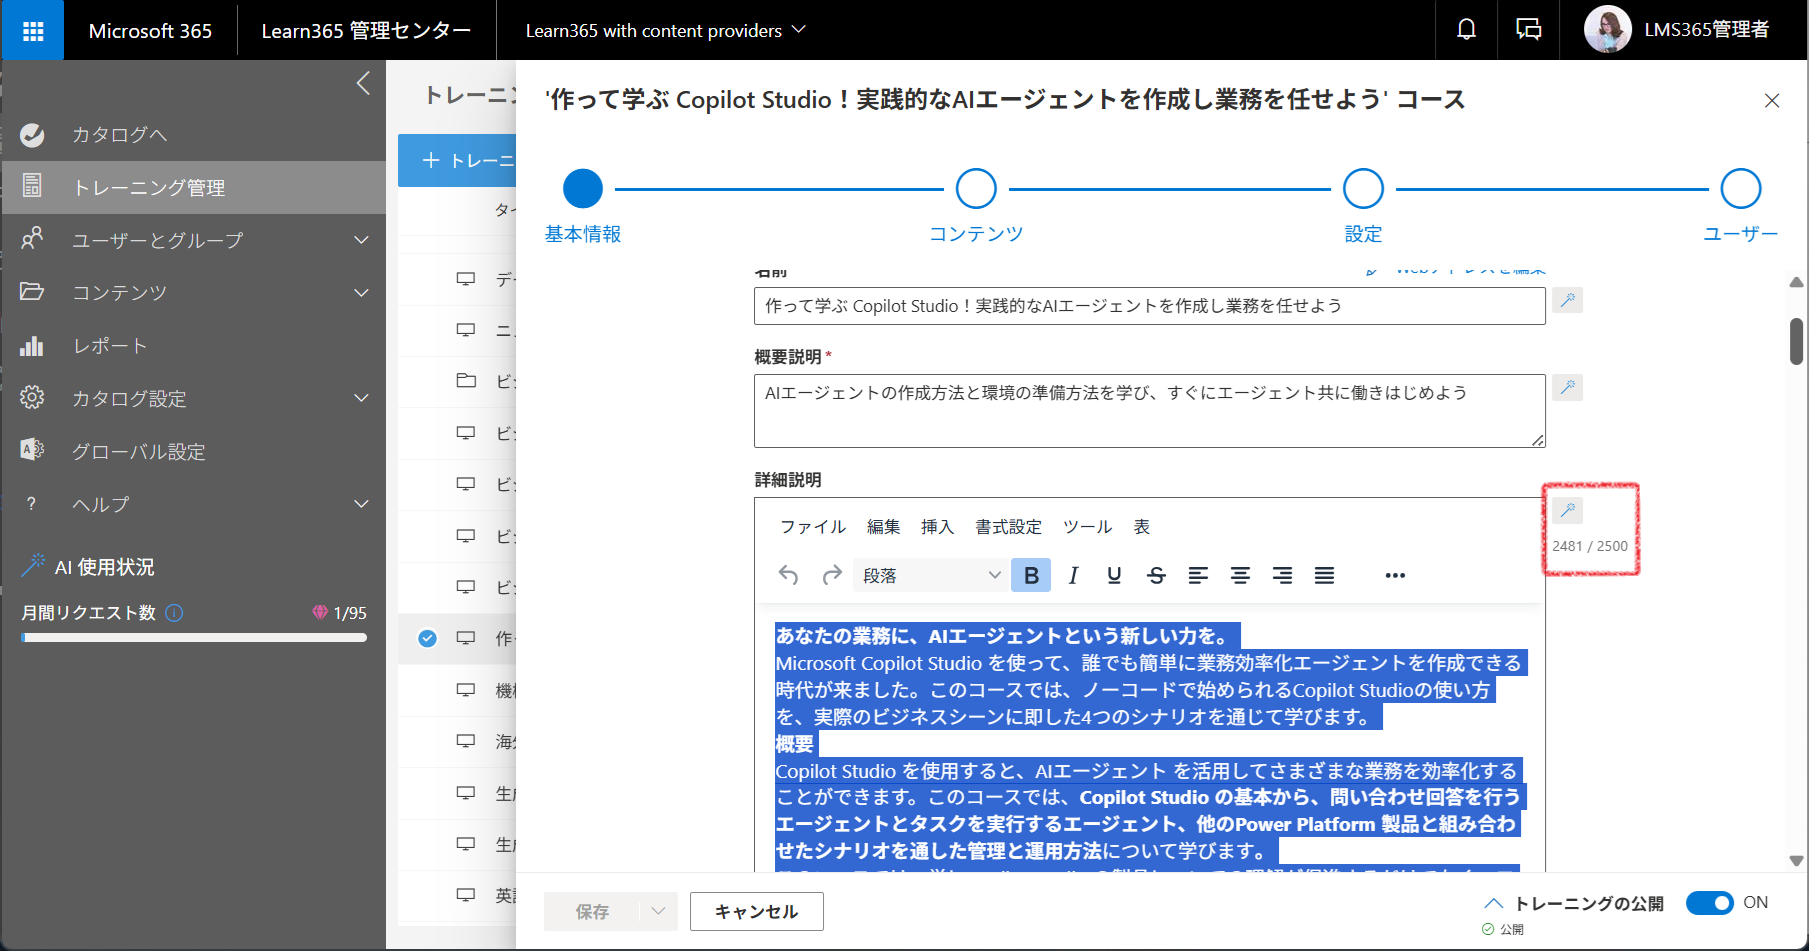Show more editor toolbar options
Screen dimensions: 1809x951
1395,575
